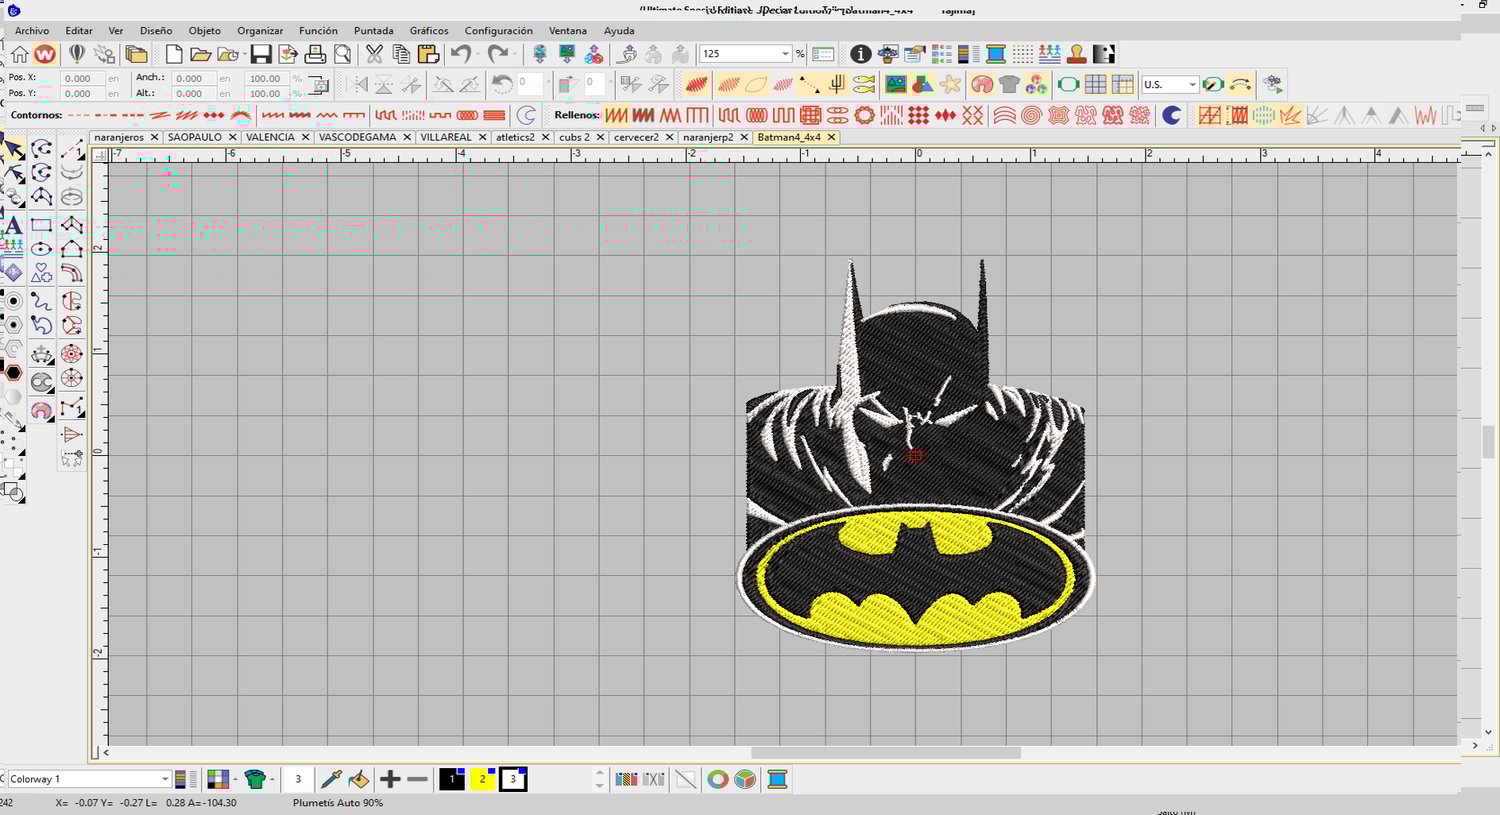Toggle the vector shapes display icon
The width and height of the screenshot is (1500, 815).
[923, 85]
